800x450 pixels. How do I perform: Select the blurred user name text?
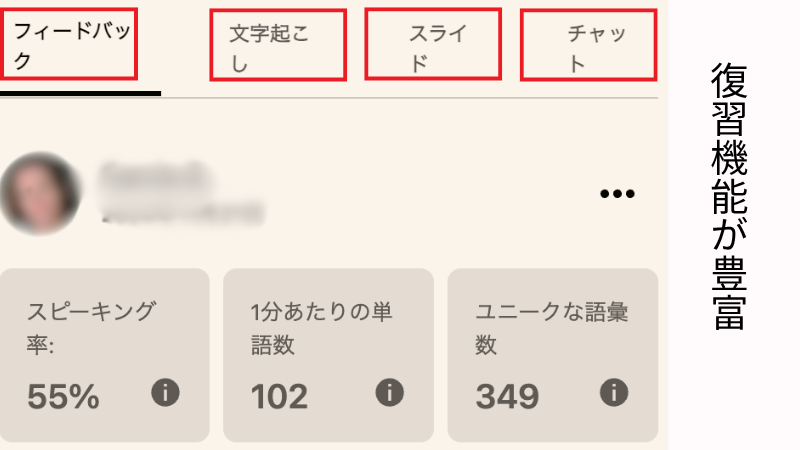[156, 175]
